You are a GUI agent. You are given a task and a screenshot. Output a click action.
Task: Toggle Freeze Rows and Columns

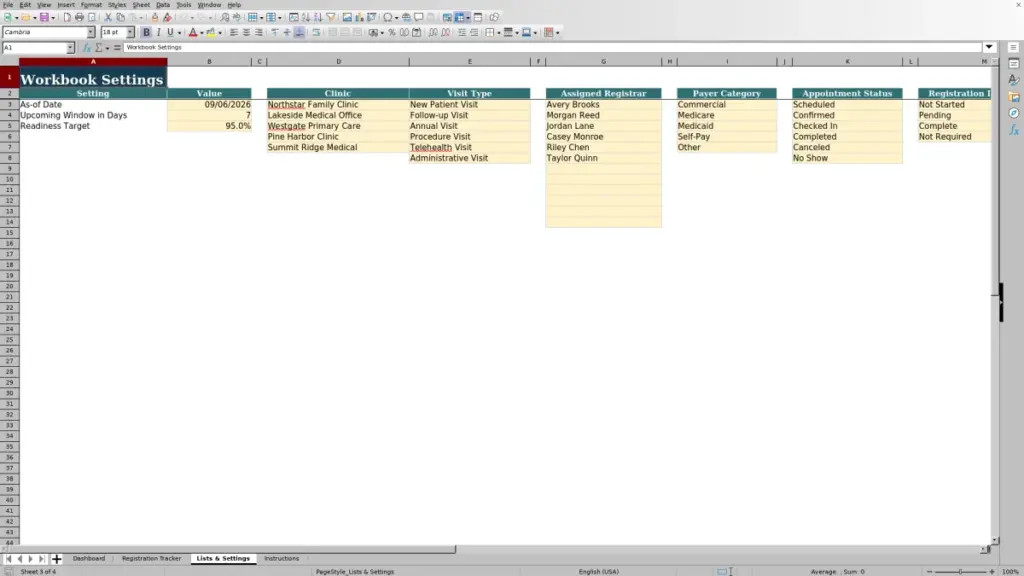coord(460,18)
